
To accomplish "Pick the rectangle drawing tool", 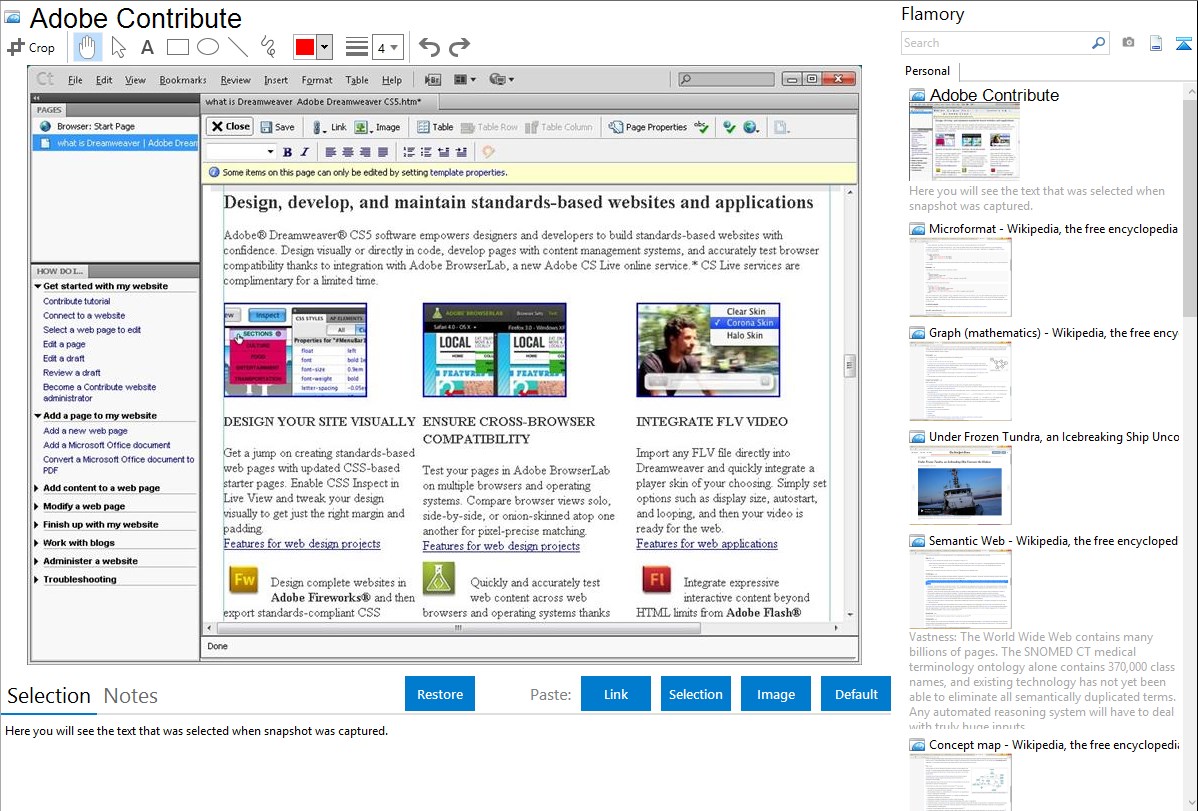I will (177, 47).
